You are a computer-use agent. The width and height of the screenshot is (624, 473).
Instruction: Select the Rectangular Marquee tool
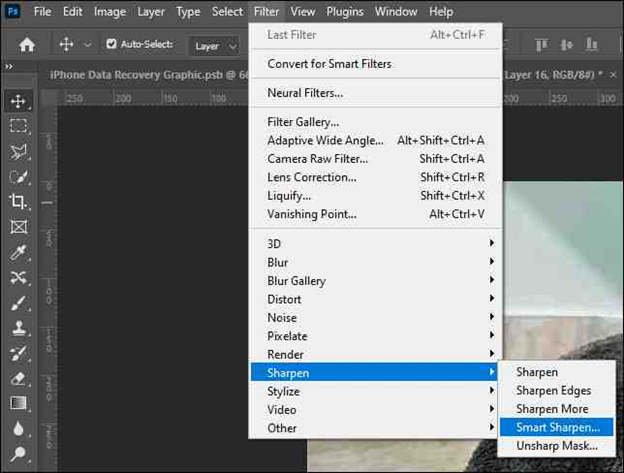click(18, 126)
